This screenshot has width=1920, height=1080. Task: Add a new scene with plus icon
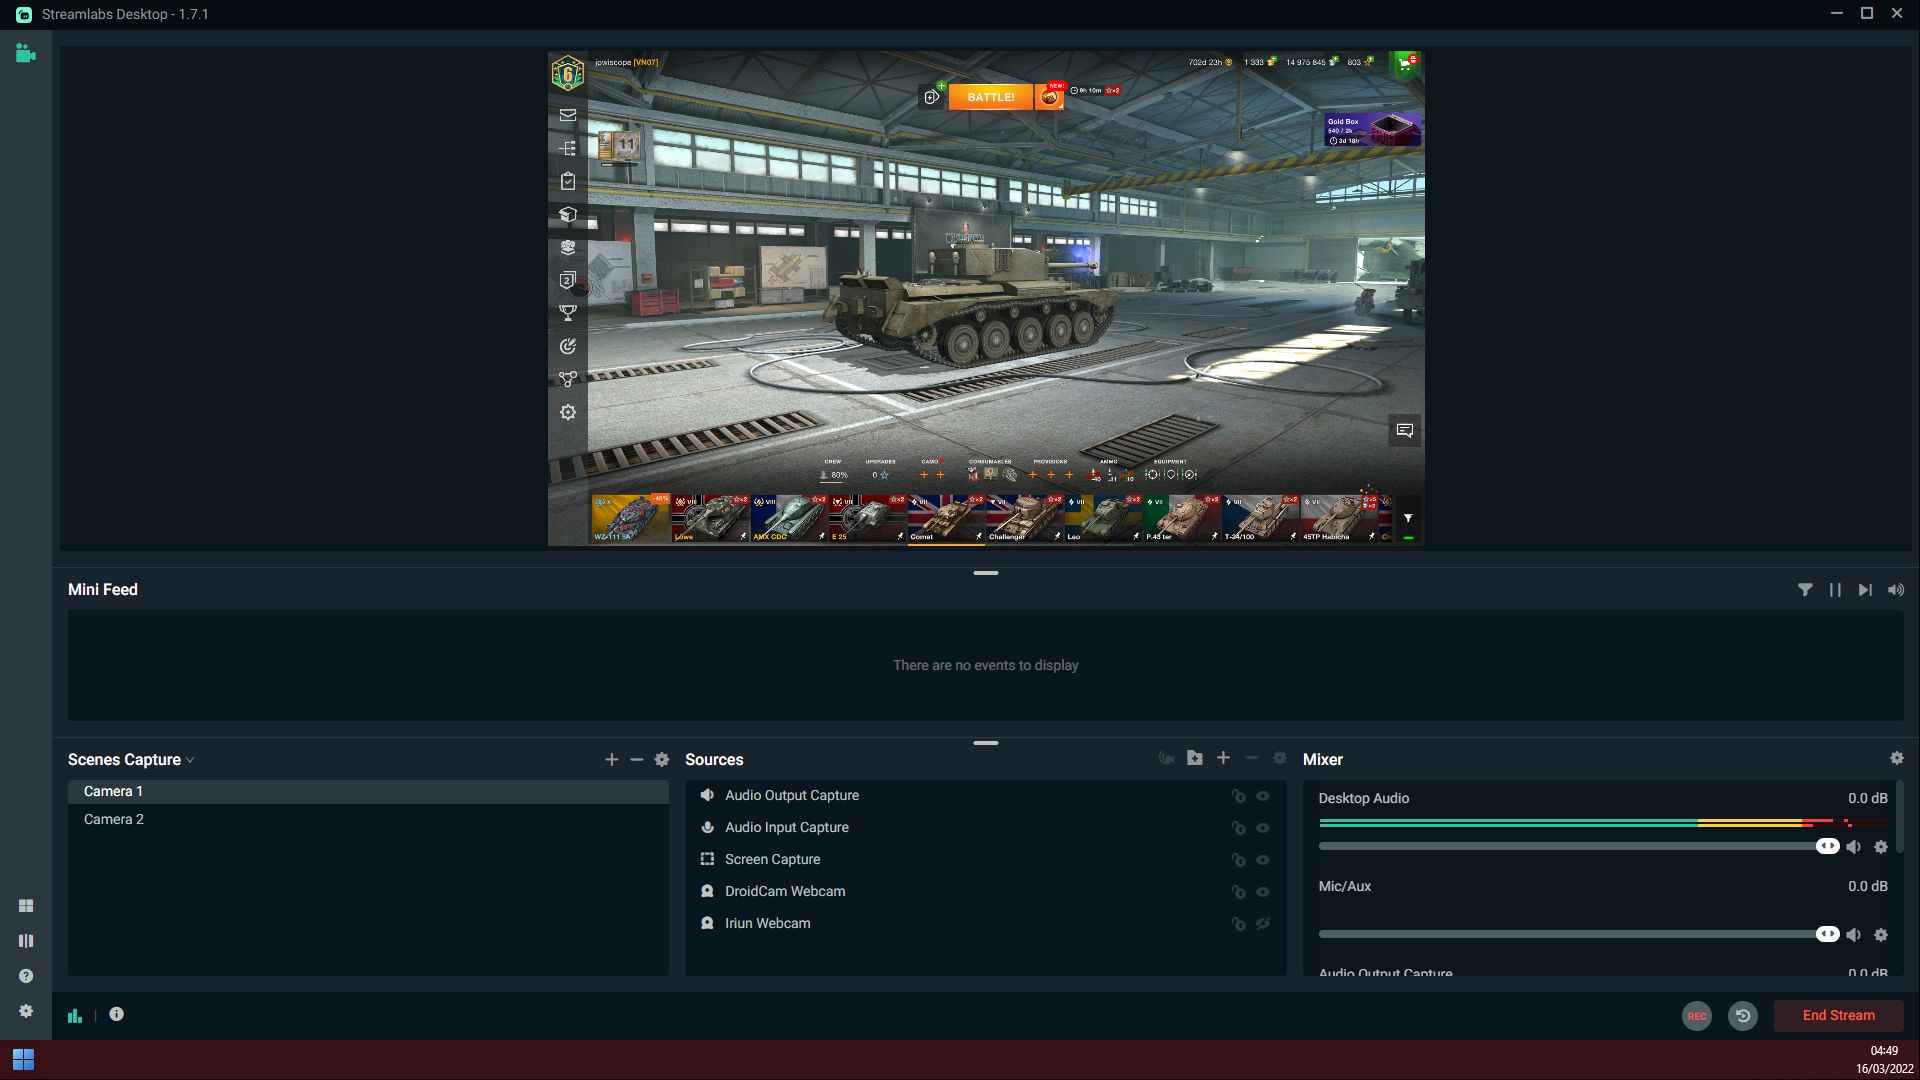click(611, 760)
